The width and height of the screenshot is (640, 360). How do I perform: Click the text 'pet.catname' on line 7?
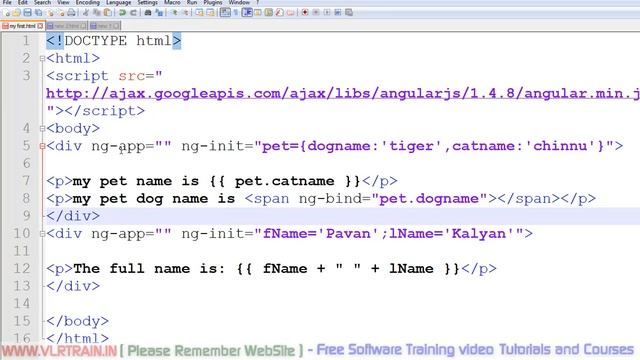point(284,181)
